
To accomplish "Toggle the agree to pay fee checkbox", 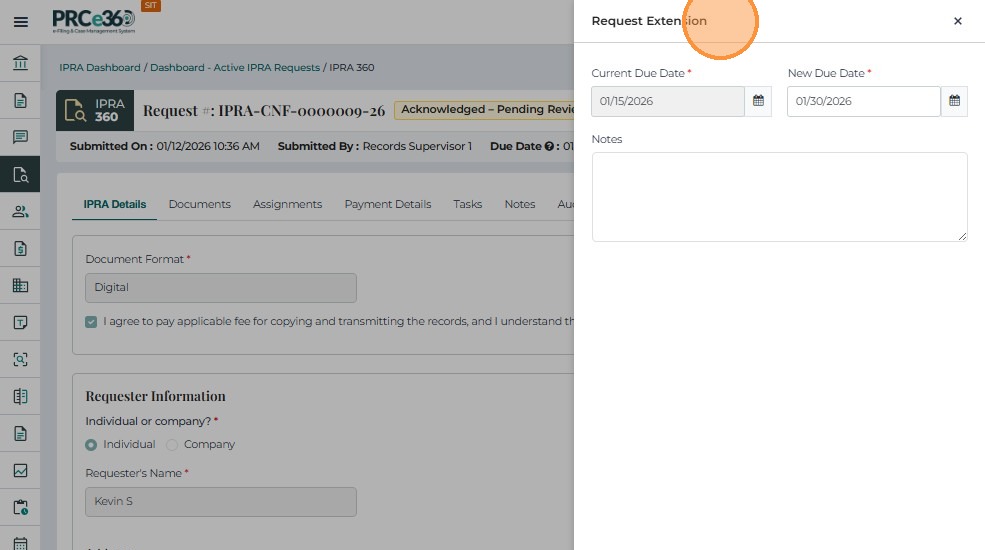I will click(x=91, y=322).
